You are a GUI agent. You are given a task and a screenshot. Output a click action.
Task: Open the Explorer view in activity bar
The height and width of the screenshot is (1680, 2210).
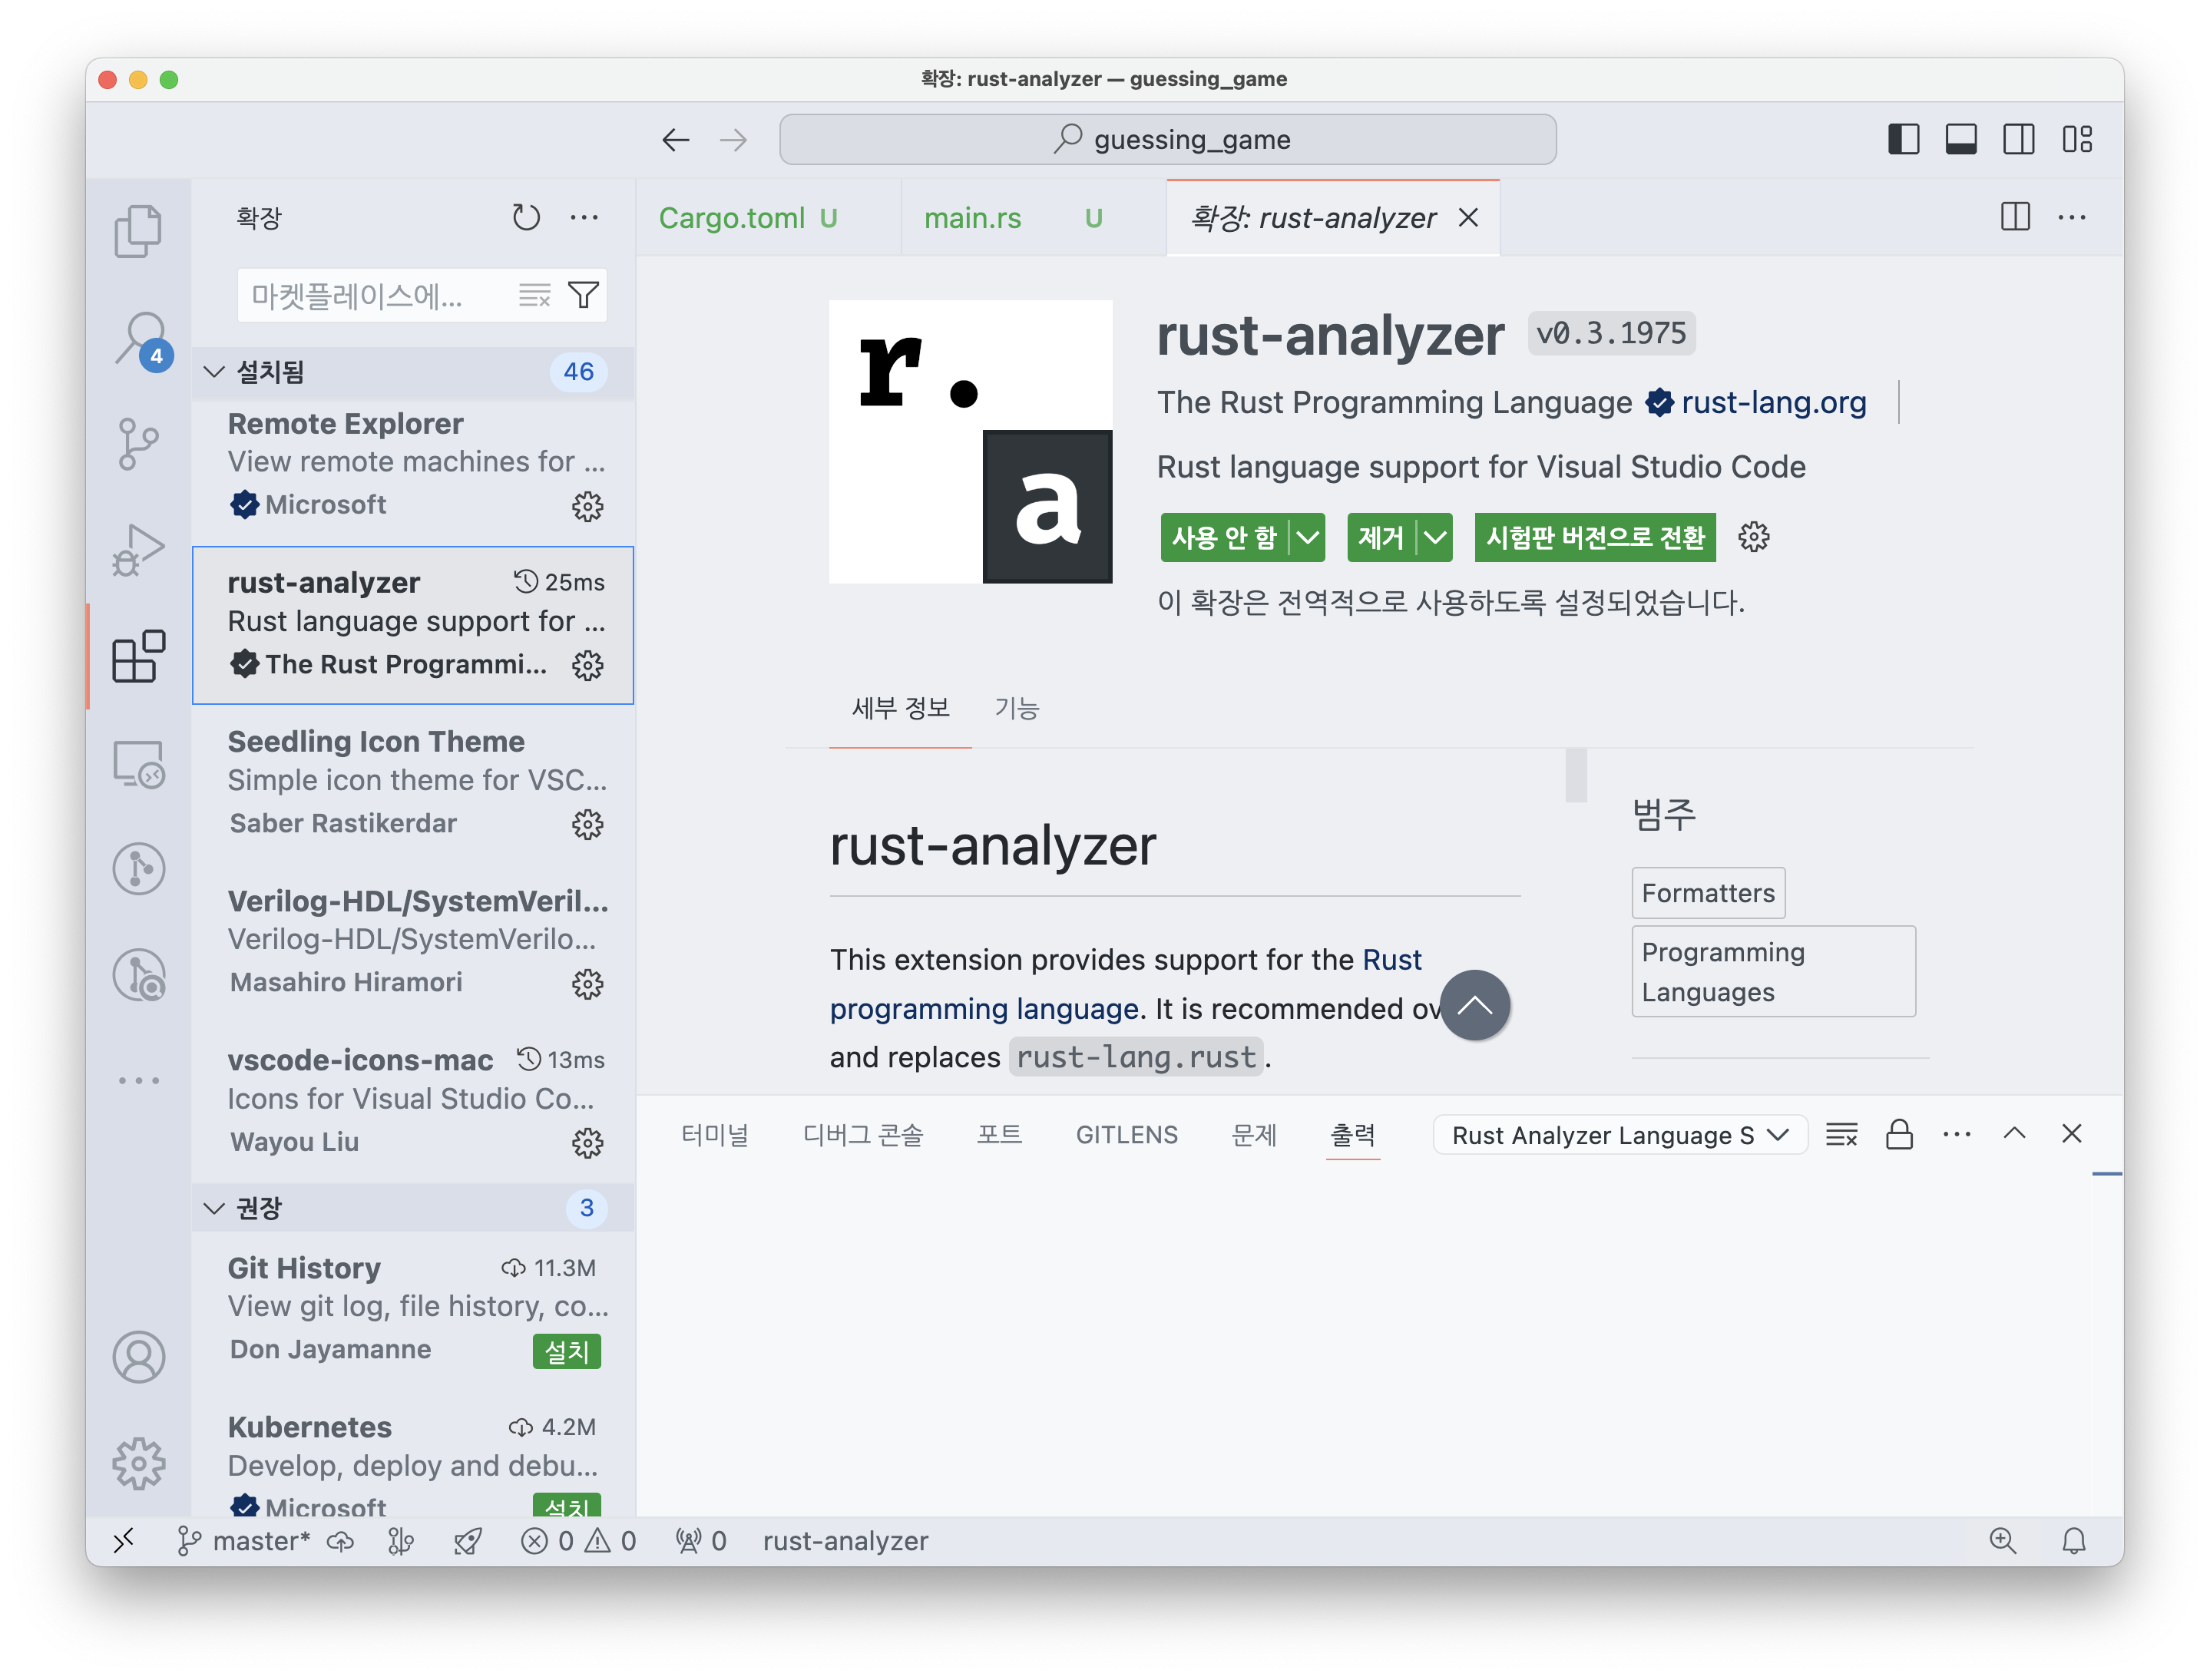tap(138, 231)
